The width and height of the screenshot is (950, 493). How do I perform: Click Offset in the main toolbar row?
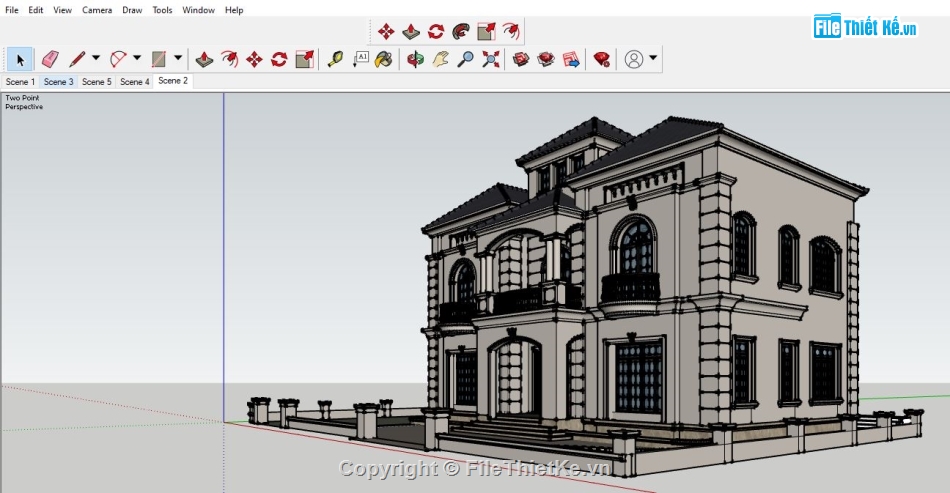[x=230, y=59]
